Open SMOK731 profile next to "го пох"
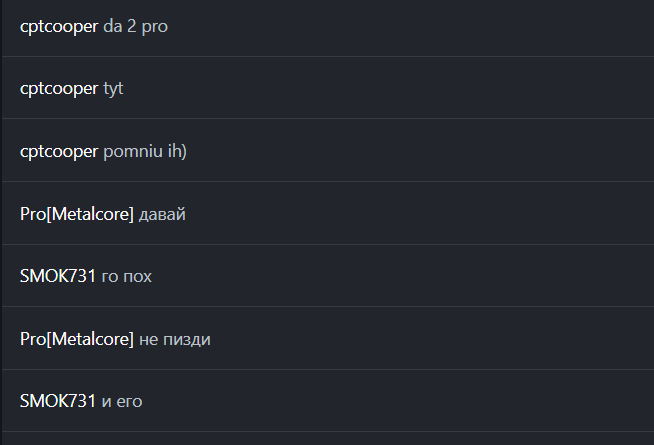Screen dimensions: 654x445 58,277
